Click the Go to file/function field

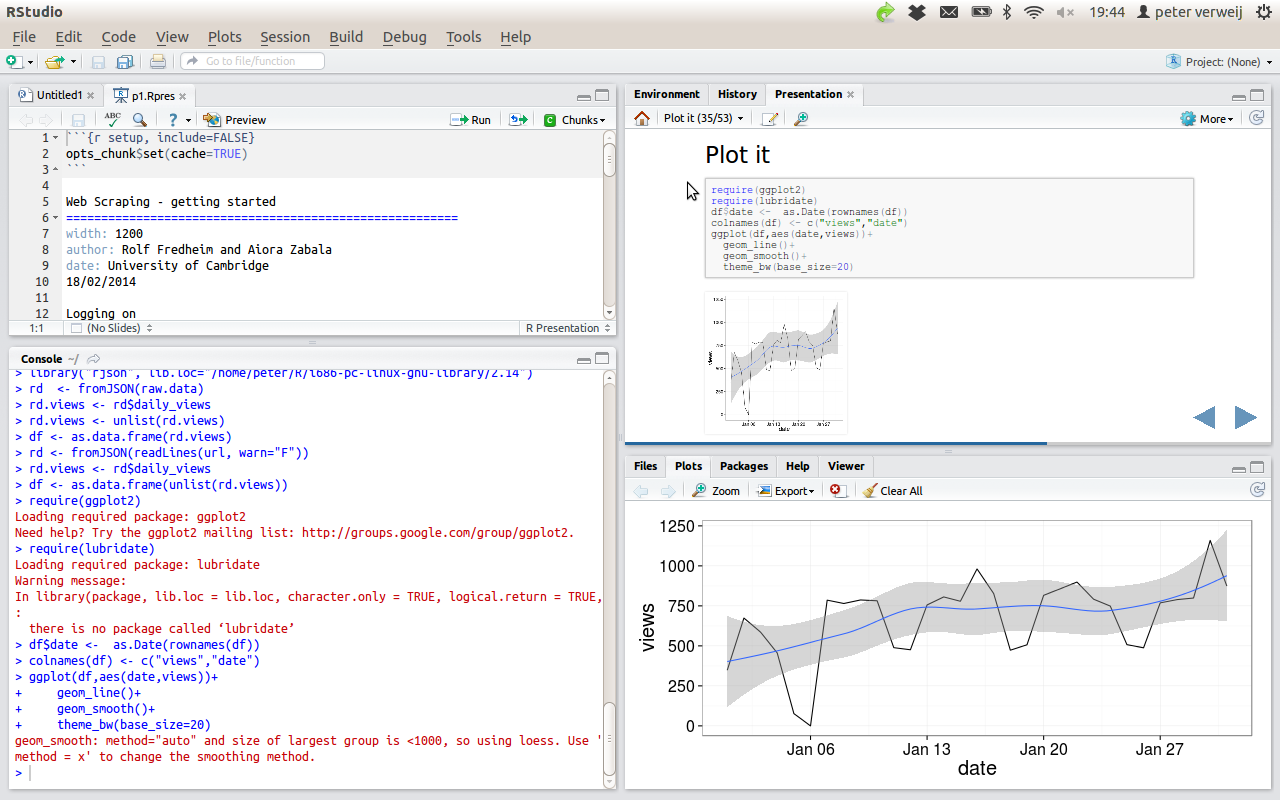pos(252,61)
